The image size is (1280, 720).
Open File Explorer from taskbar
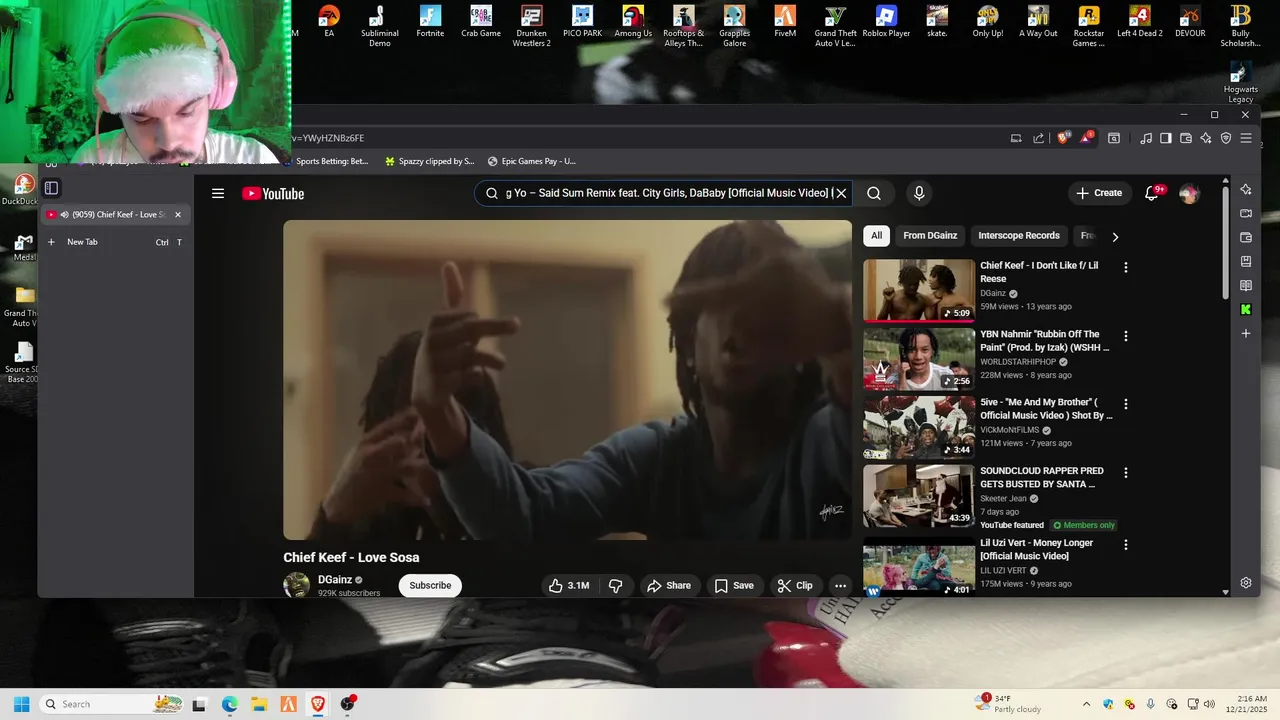[x=259, y=704]
